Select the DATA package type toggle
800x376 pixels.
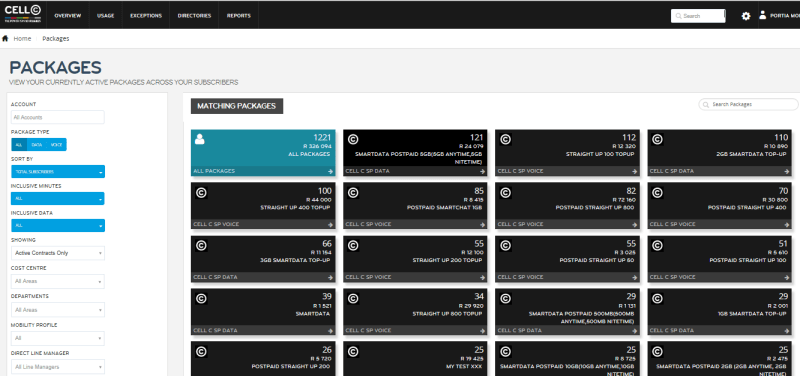coord(36,145)
